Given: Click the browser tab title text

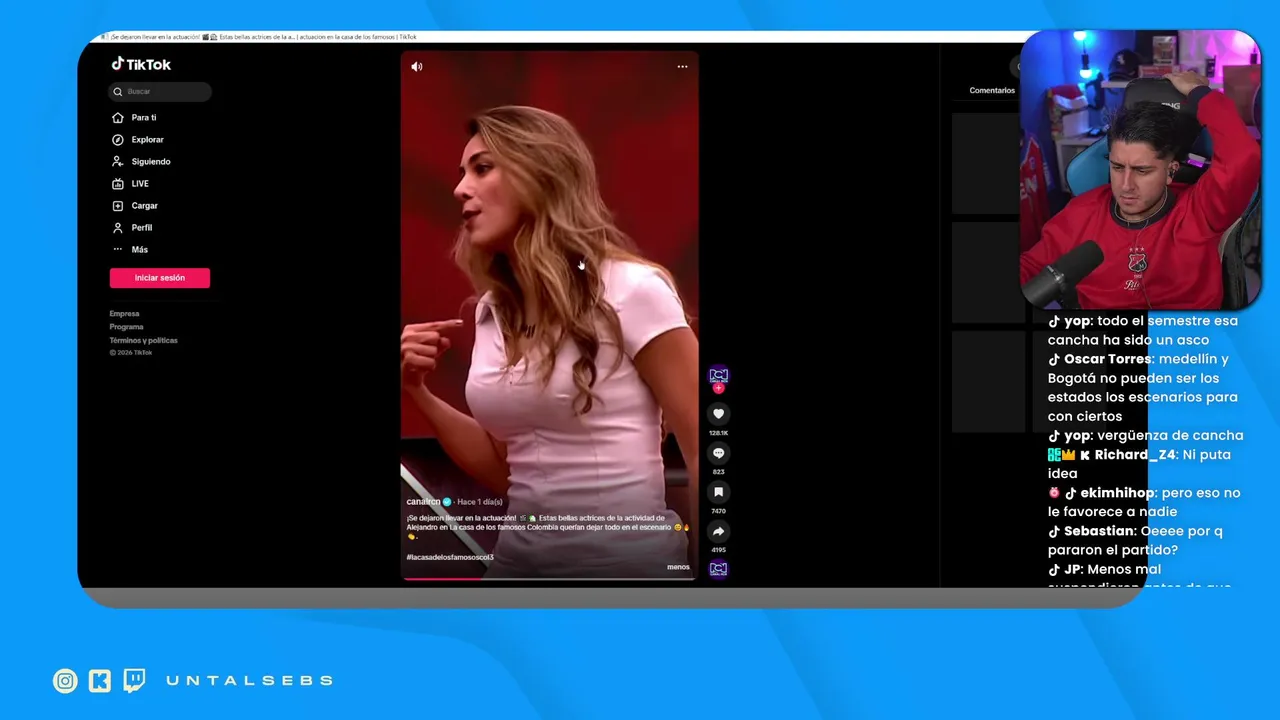Looking at the screenshot, I should (x=263, y=37).
